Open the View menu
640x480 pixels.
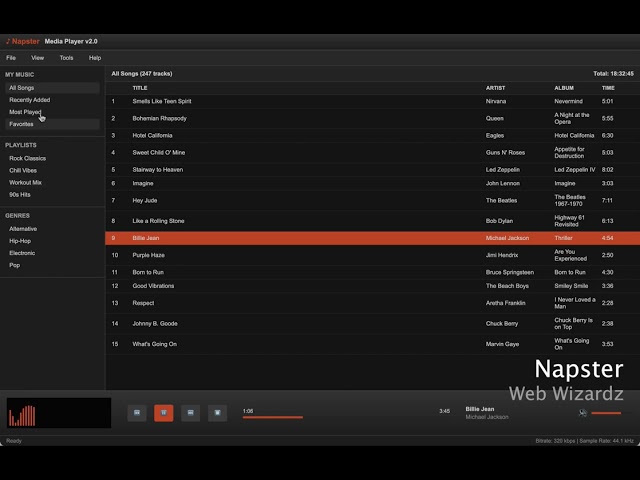(x=38, y=58)
